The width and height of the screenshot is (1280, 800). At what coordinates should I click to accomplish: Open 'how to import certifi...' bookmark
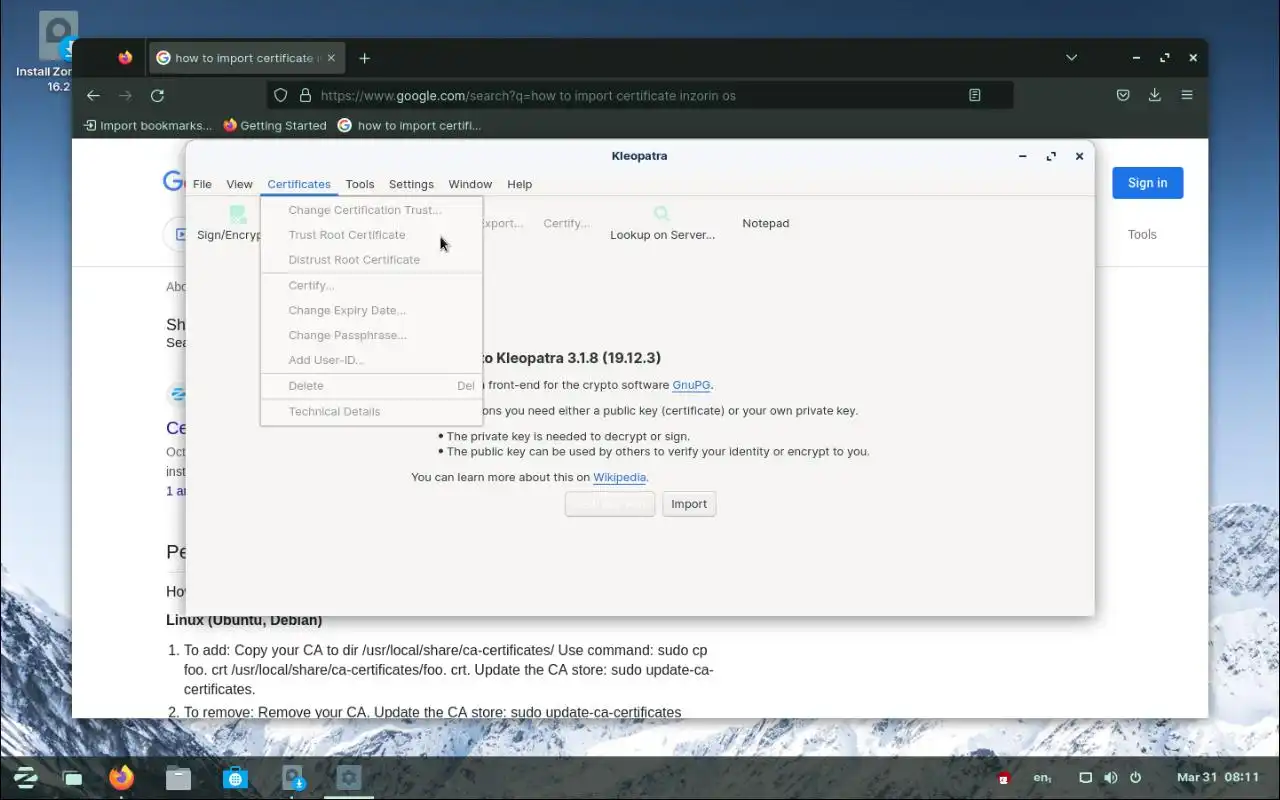[409, 125]
